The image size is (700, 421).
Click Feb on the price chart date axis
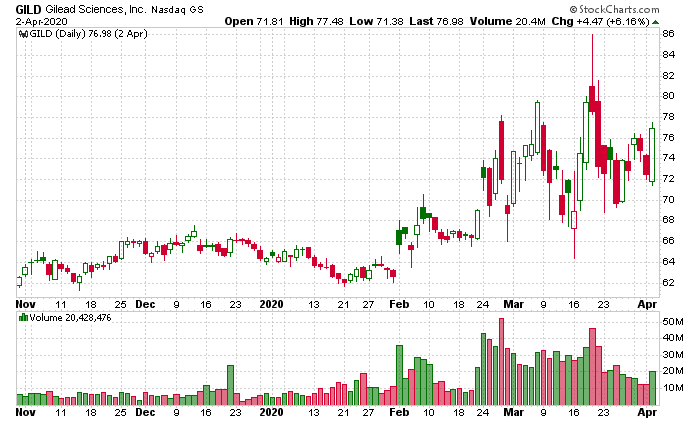pyautogui.click(x=399, y=304)
